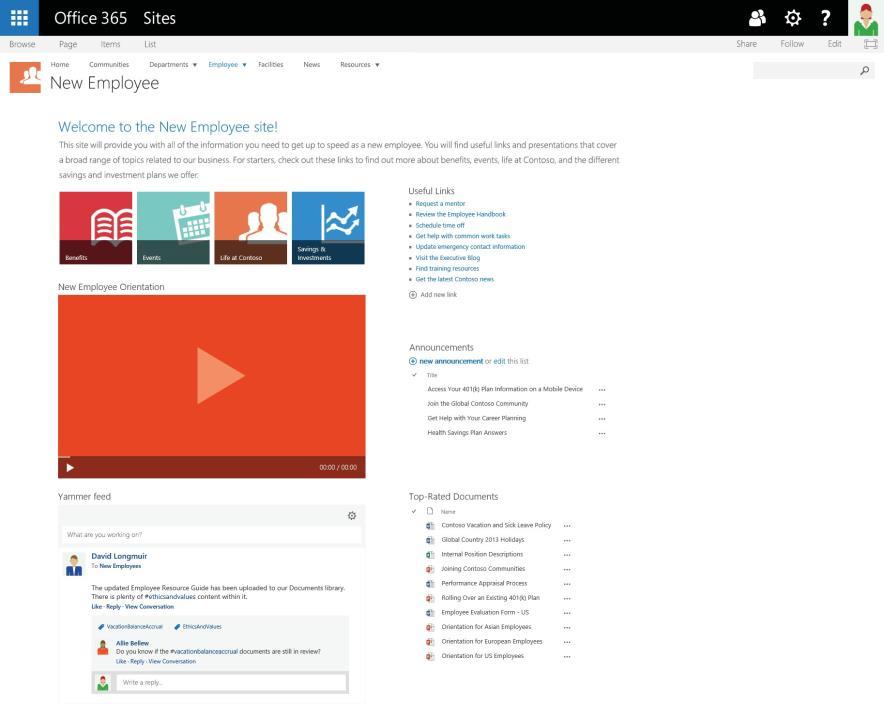Click the Write a reply field
The width and height of the screenshot is (884, 704).
231,683
